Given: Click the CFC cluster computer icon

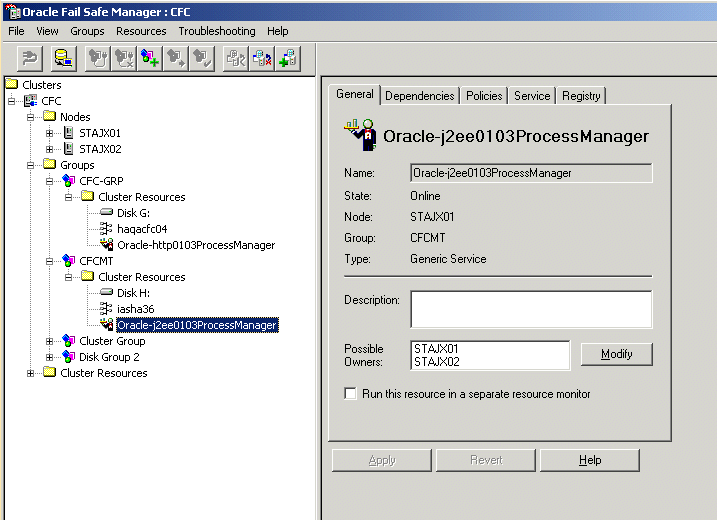Looking at the screenshot, I should [x=31, y=101].
